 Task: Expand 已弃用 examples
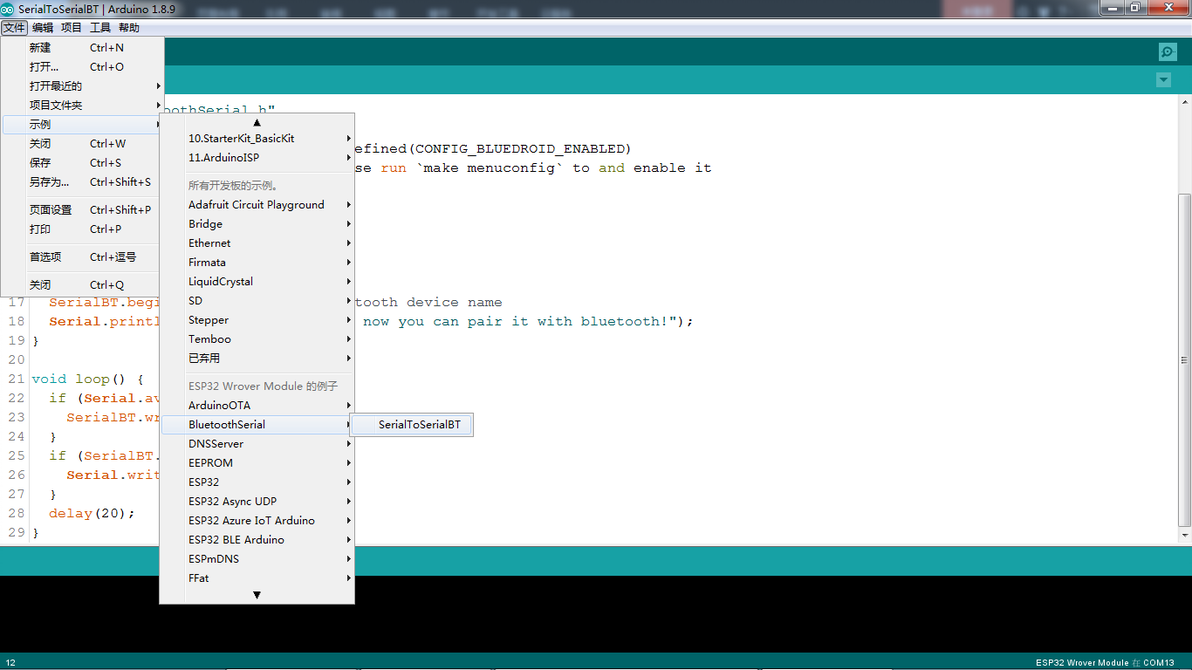pyautogui.click(x=257, y=358)
